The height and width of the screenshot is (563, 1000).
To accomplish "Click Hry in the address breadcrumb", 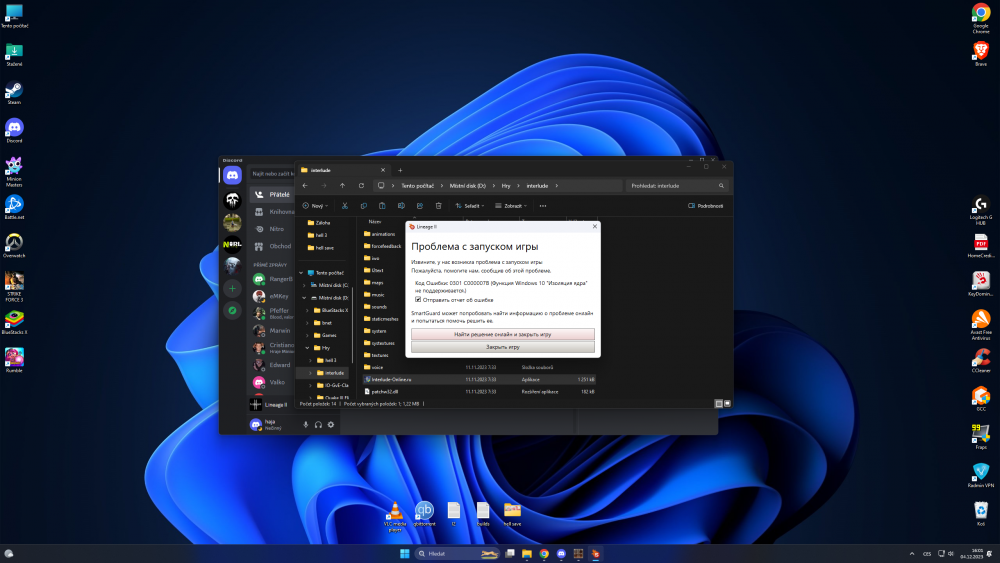I will point(506,186).
